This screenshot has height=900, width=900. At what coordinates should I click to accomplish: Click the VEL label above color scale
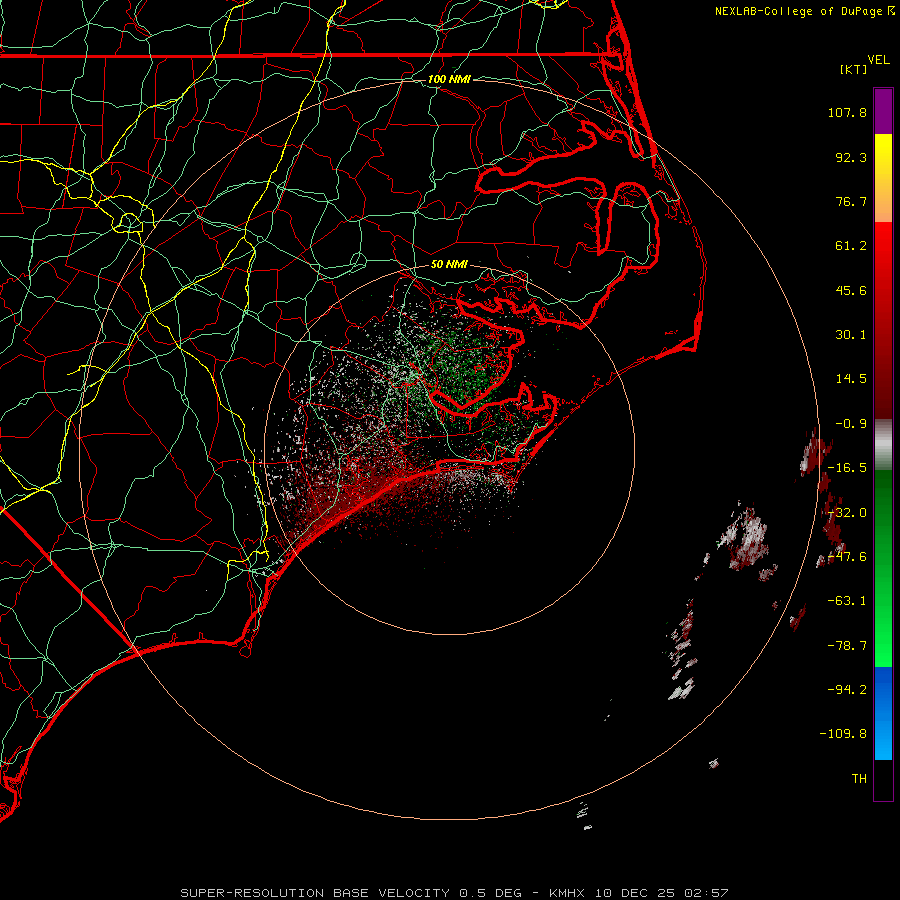click(878, 60)
